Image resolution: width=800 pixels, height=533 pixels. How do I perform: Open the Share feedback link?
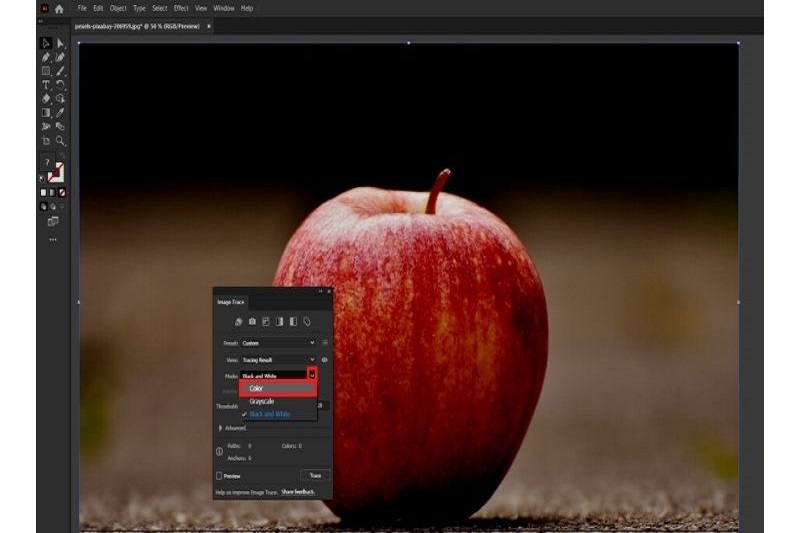(298, 492)
